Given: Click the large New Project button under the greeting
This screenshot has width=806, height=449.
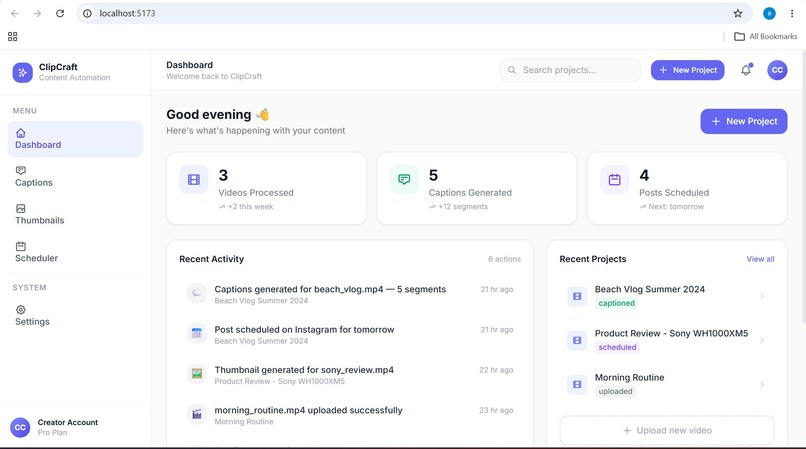Looking at the screenshot, I should [744, 121].
